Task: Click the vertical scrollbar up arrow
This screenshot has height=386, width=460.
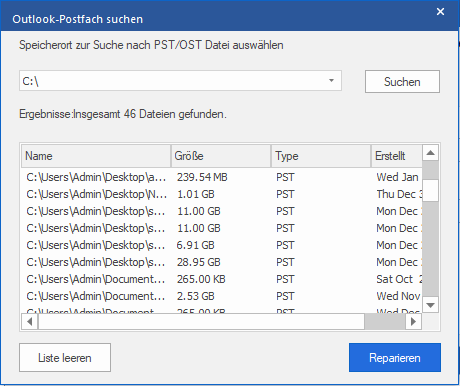Action: pos(431,153)
